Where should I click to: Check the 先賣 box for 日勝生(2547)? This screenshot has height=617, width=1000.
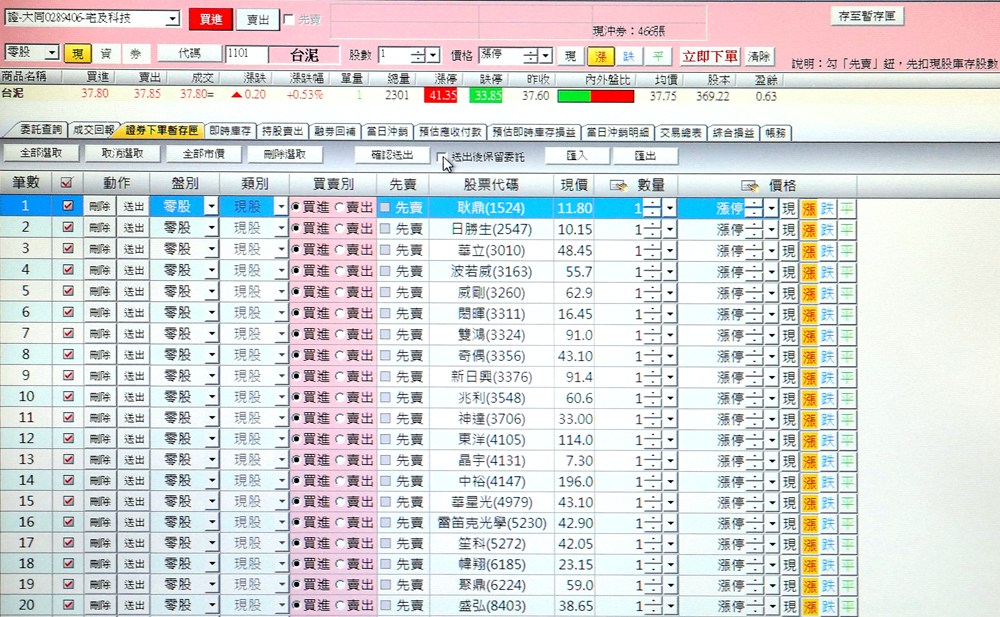tap(385, 228)
